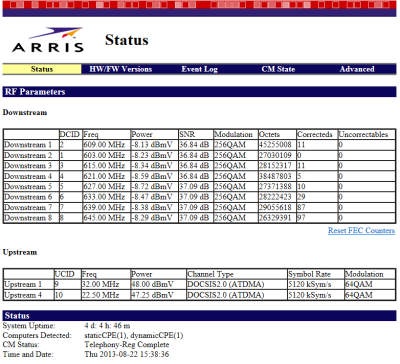Select the -8.13 dBmV power value

point(152,145)
